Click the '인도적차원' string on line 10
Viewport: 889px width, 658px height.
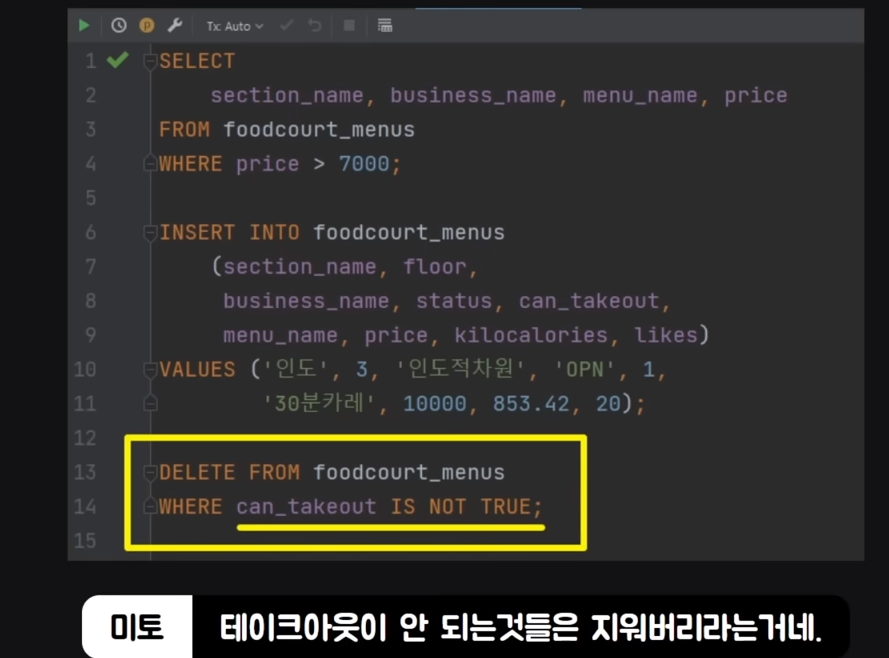point(460,370)
